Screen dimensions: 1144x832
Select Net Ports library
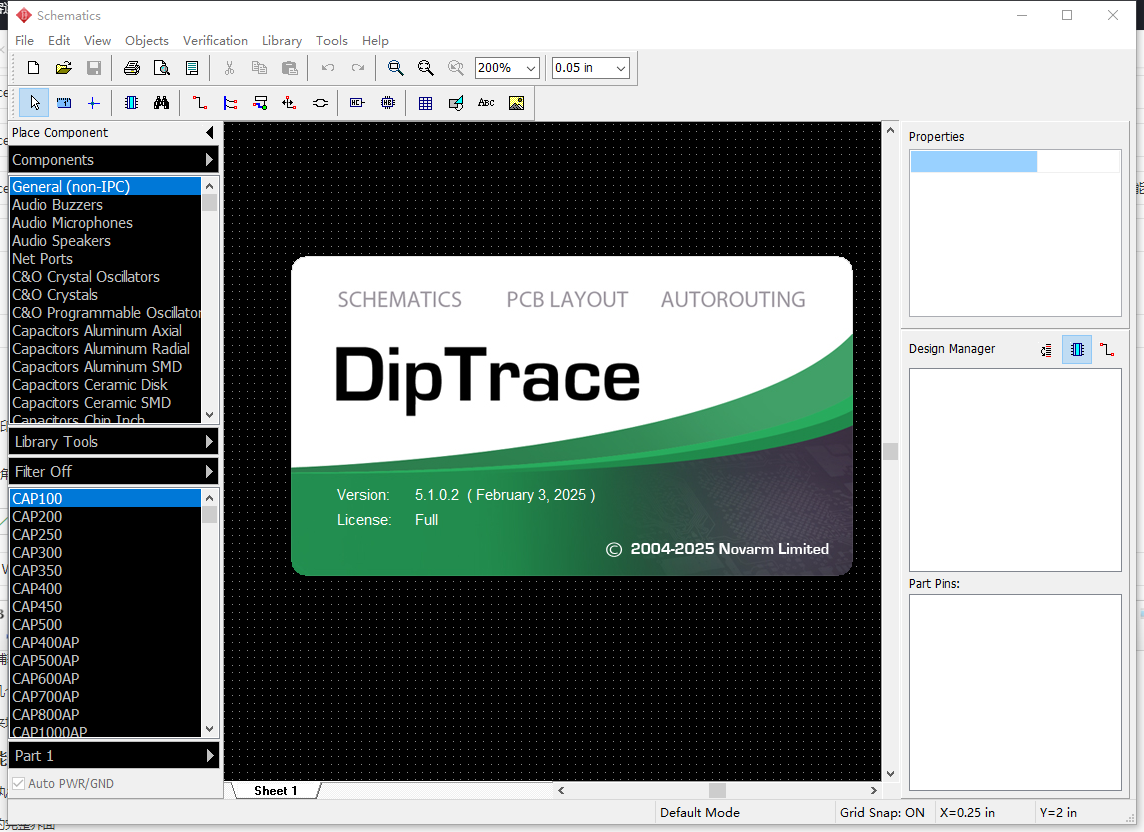[x=106, y=259]
